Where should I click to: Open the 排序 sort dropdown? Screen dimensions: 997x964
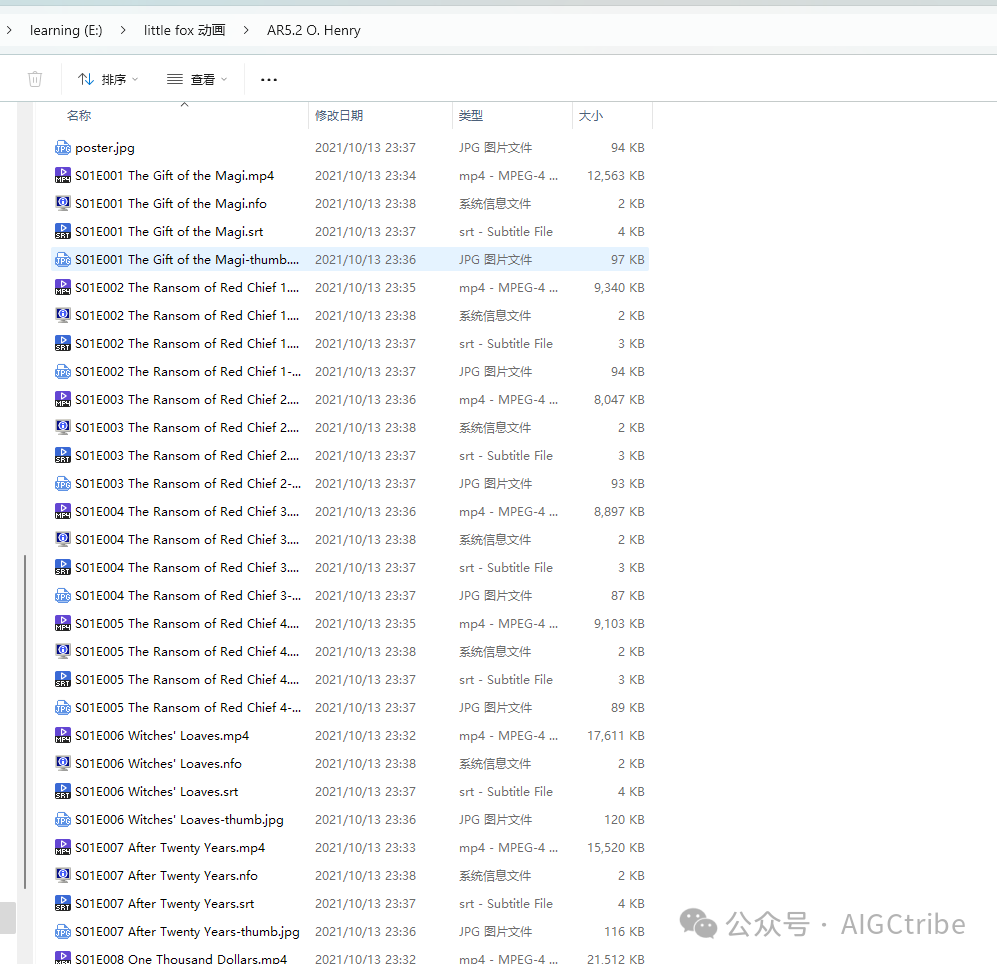pos(107,79)
